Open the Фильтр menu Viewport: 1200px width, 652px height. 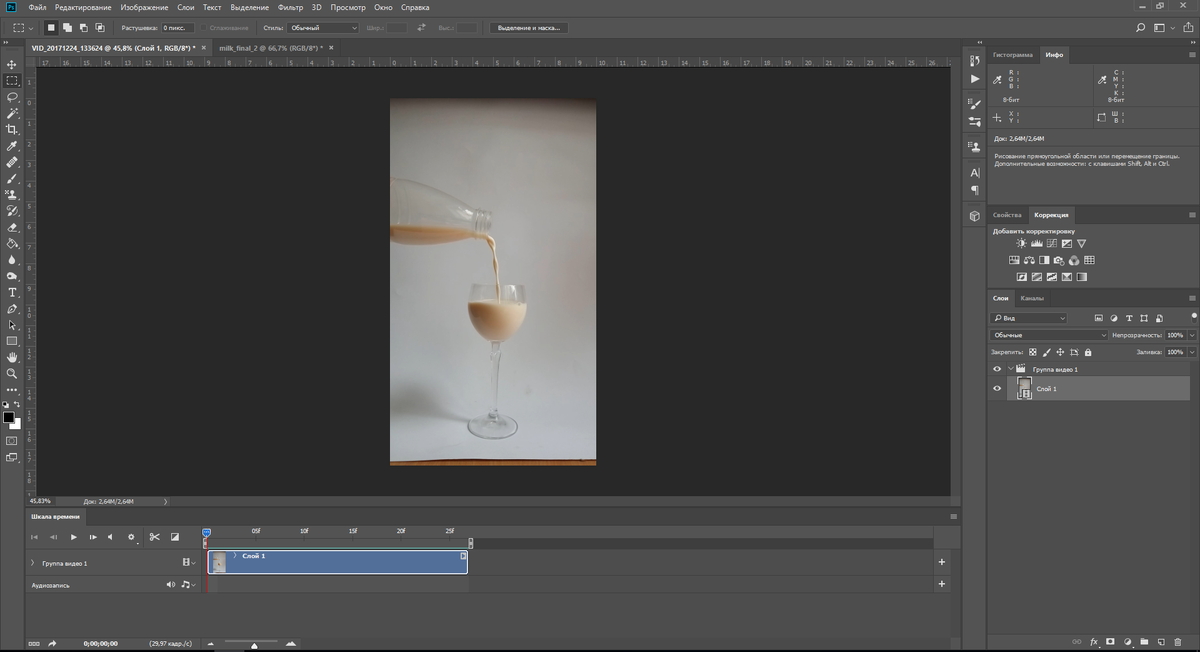[x=290, y=7]
